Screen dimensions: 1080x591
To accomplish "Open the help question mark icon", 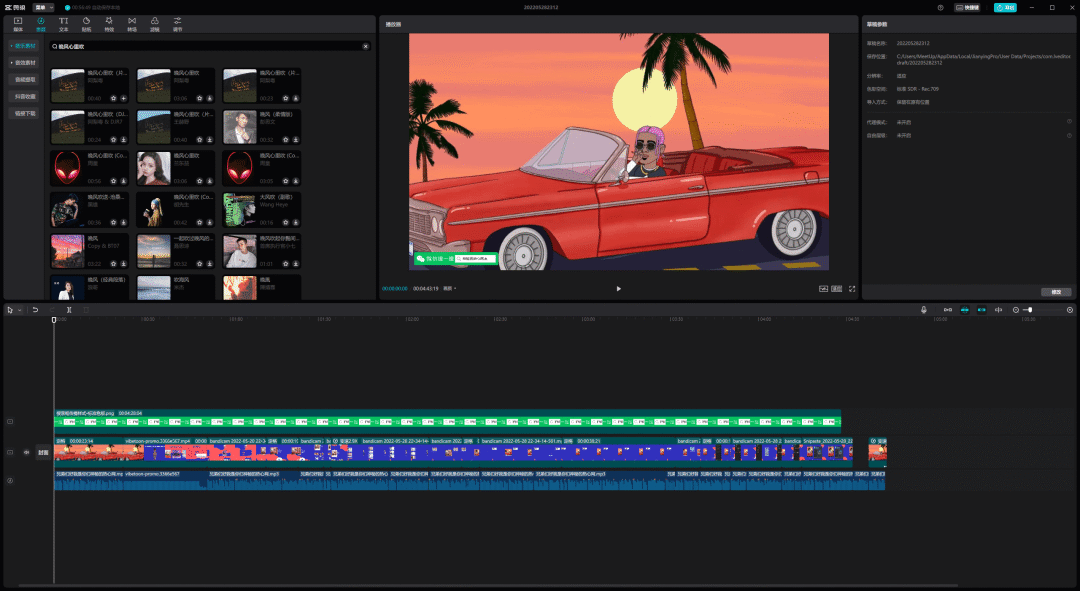I will (940, 8).
